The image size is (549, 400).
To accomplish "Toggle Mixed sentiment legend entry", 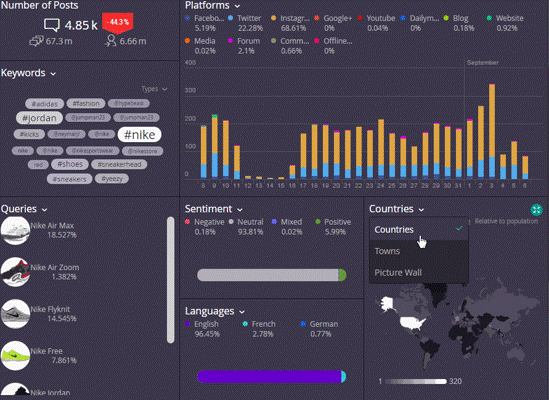I will [287, 227].
